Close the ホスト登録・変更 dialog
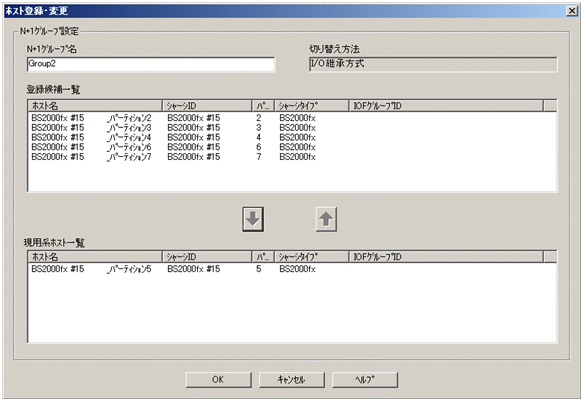 click(572, 11)
